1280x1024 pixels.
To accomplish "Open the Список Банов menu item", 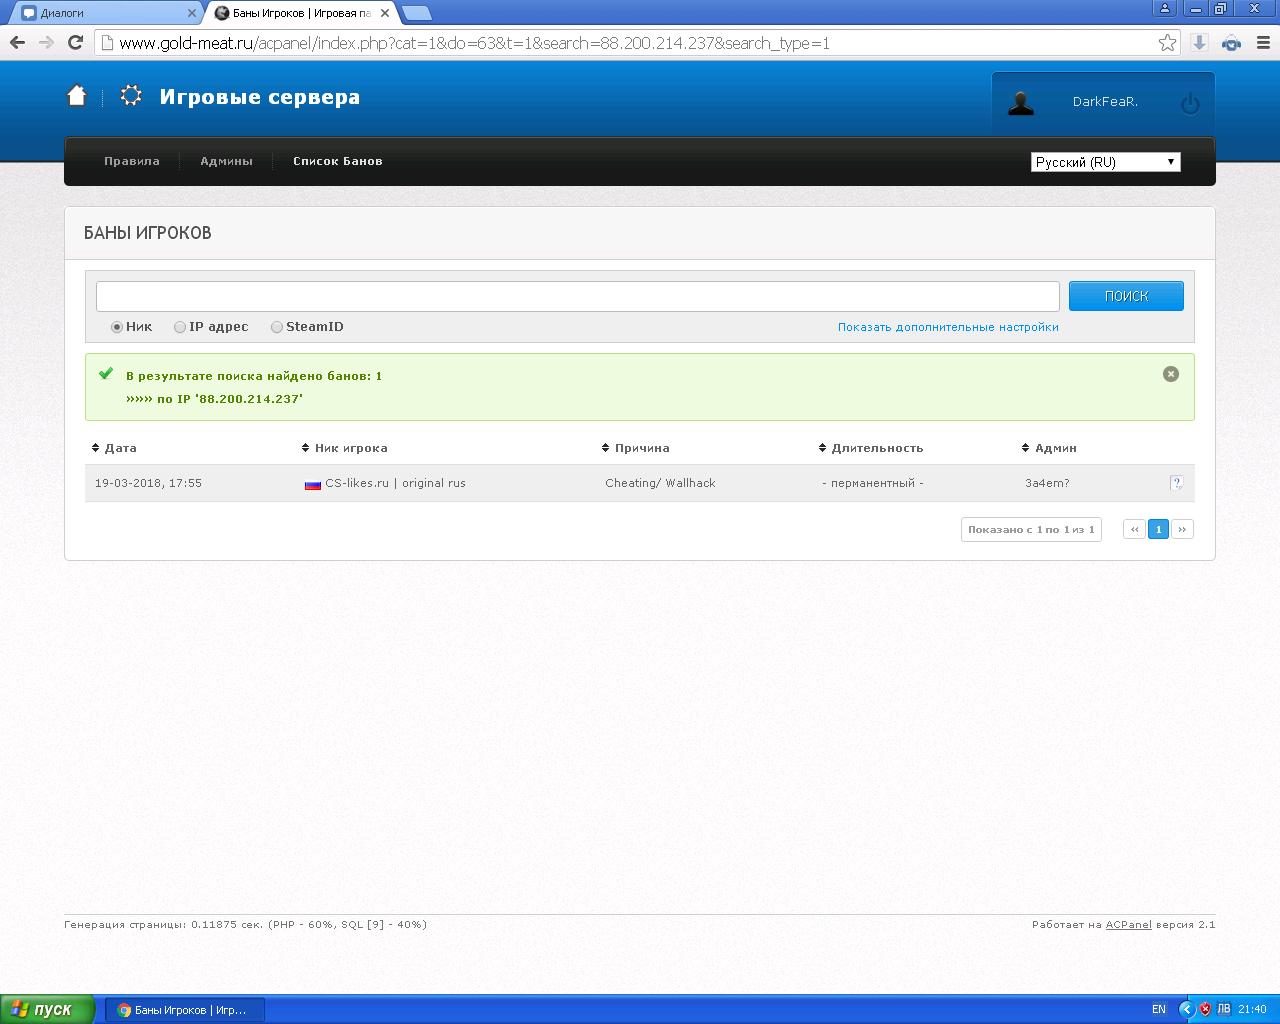I will [x=338, y=161].
